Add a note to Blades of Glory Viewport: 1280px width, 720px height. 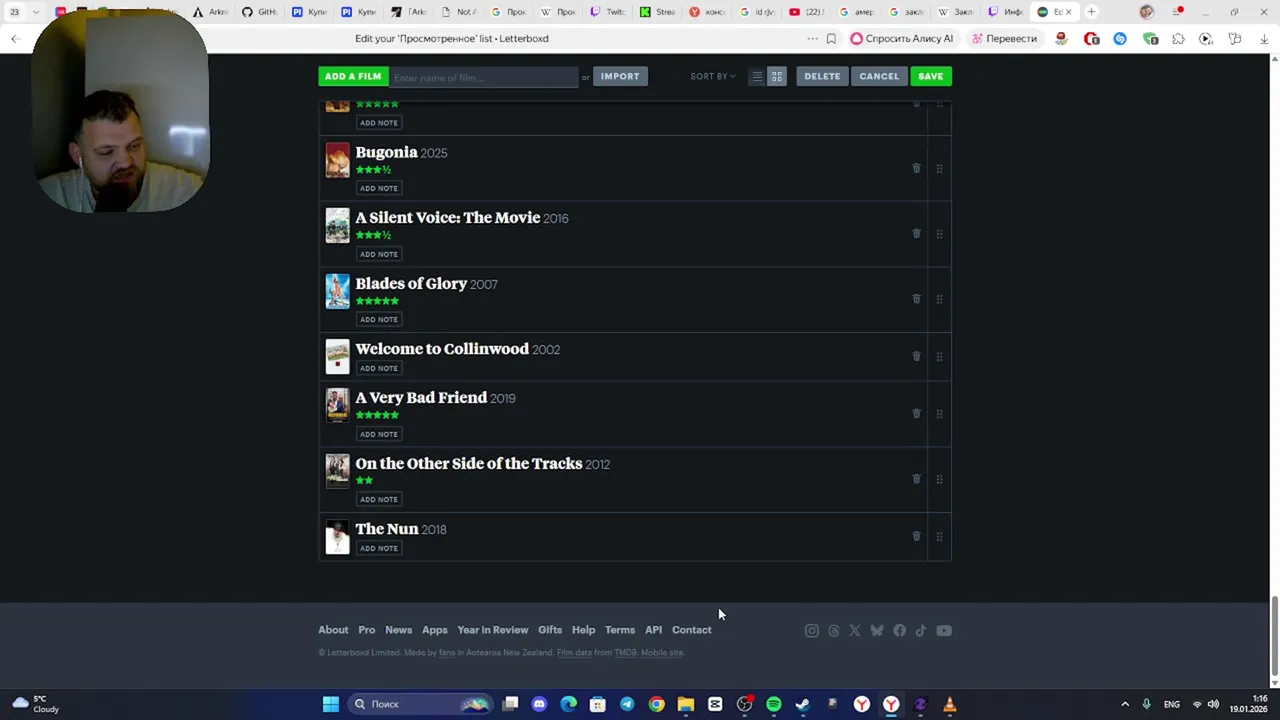pyautogui.click(x=379, y=319)
